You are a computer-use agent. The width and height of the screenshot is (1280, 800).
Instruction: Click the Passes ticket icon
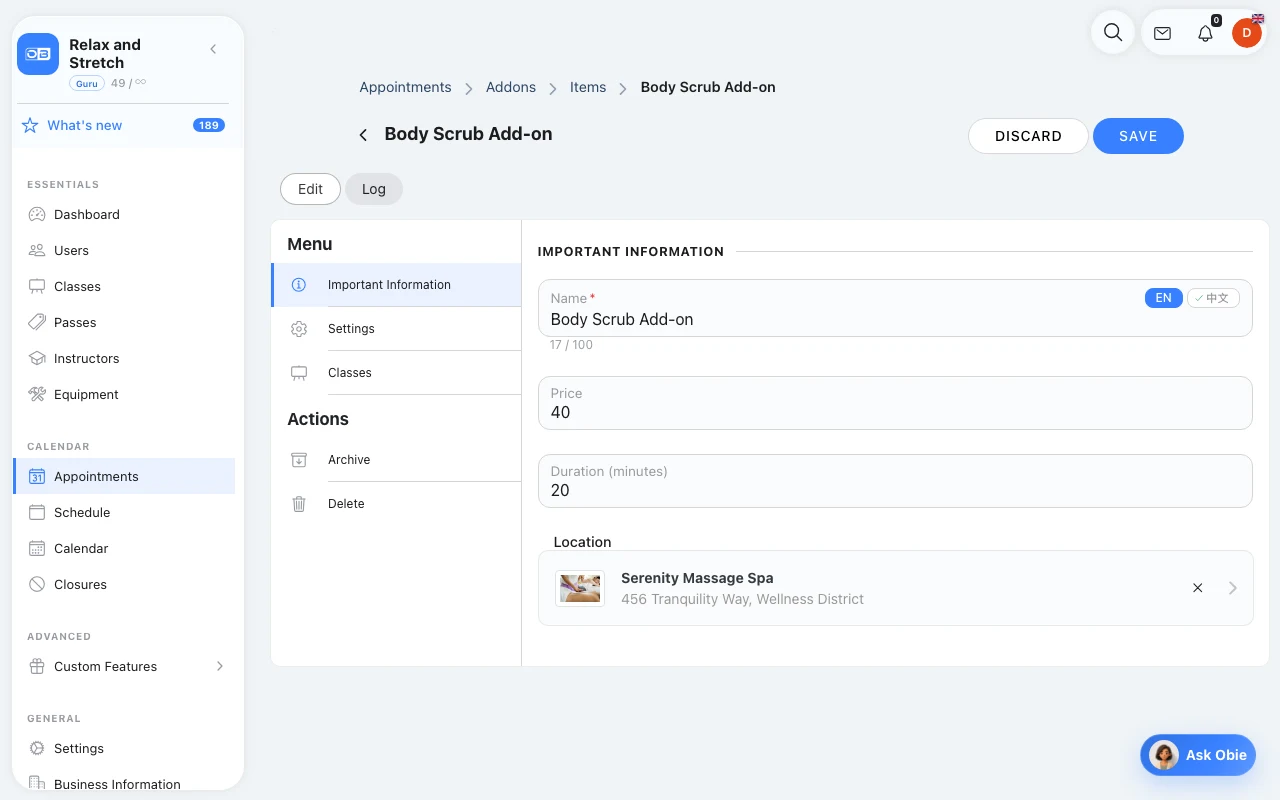coord(37,322)
